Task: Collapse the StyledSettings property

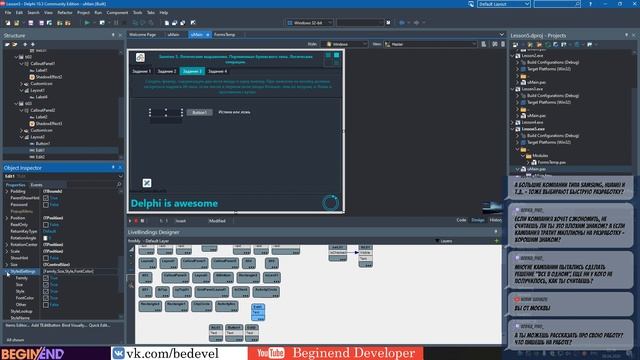Action: point(7,271)
